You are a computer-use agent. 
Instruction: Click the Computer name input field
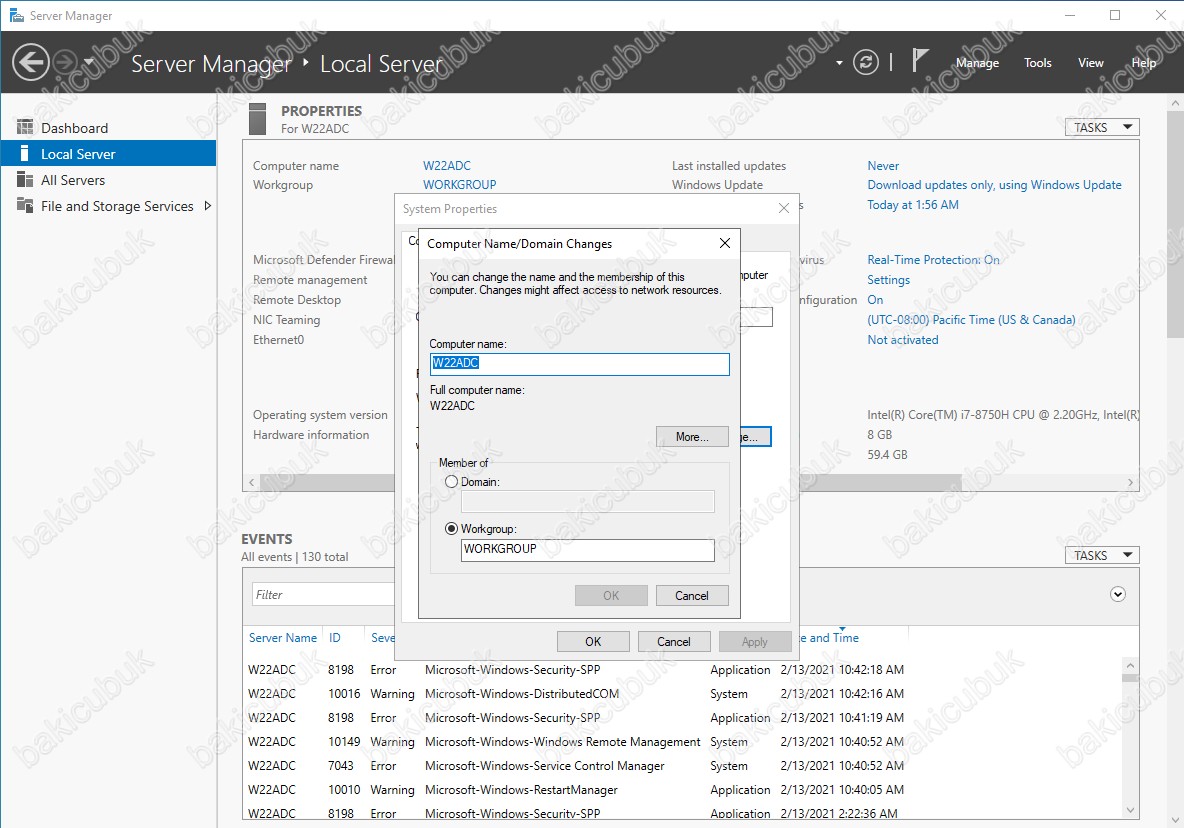[x=579, y=364]
